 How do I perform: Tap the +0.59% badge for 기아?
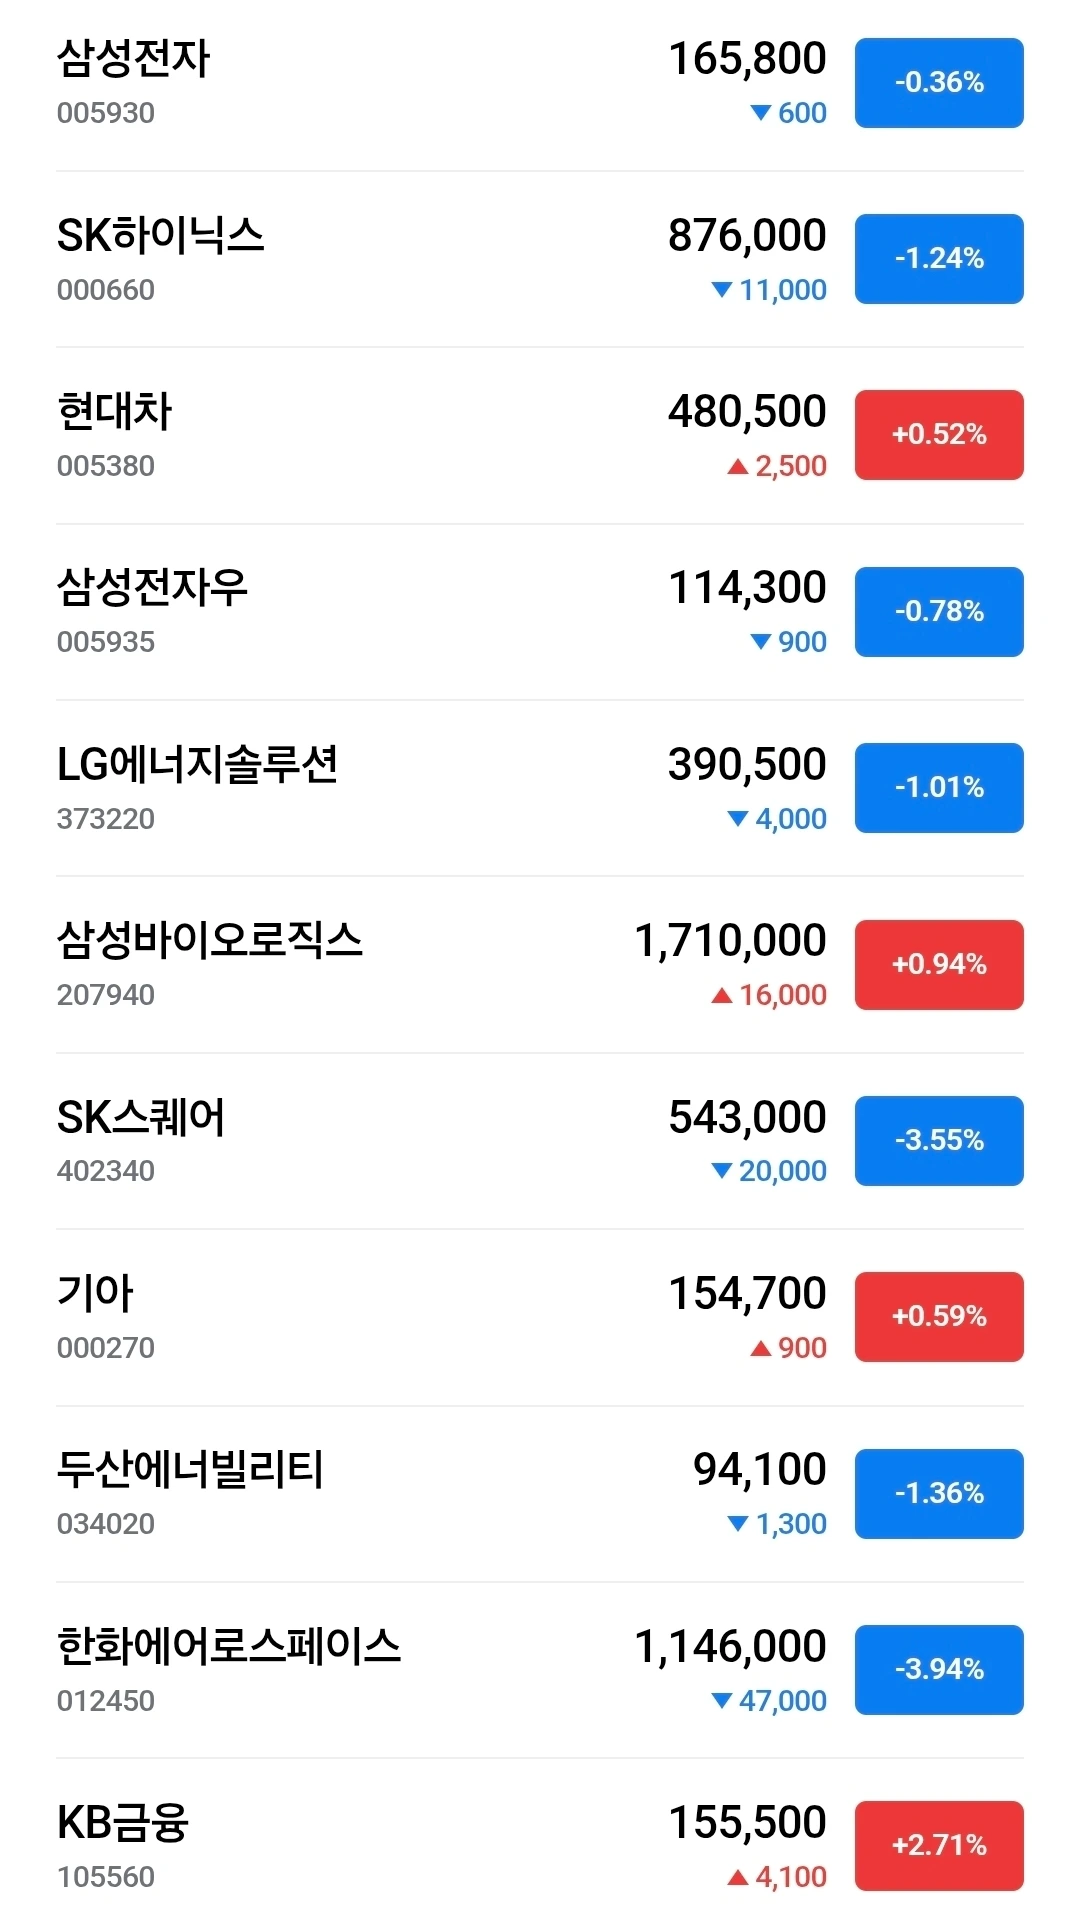coord(939,1317)
